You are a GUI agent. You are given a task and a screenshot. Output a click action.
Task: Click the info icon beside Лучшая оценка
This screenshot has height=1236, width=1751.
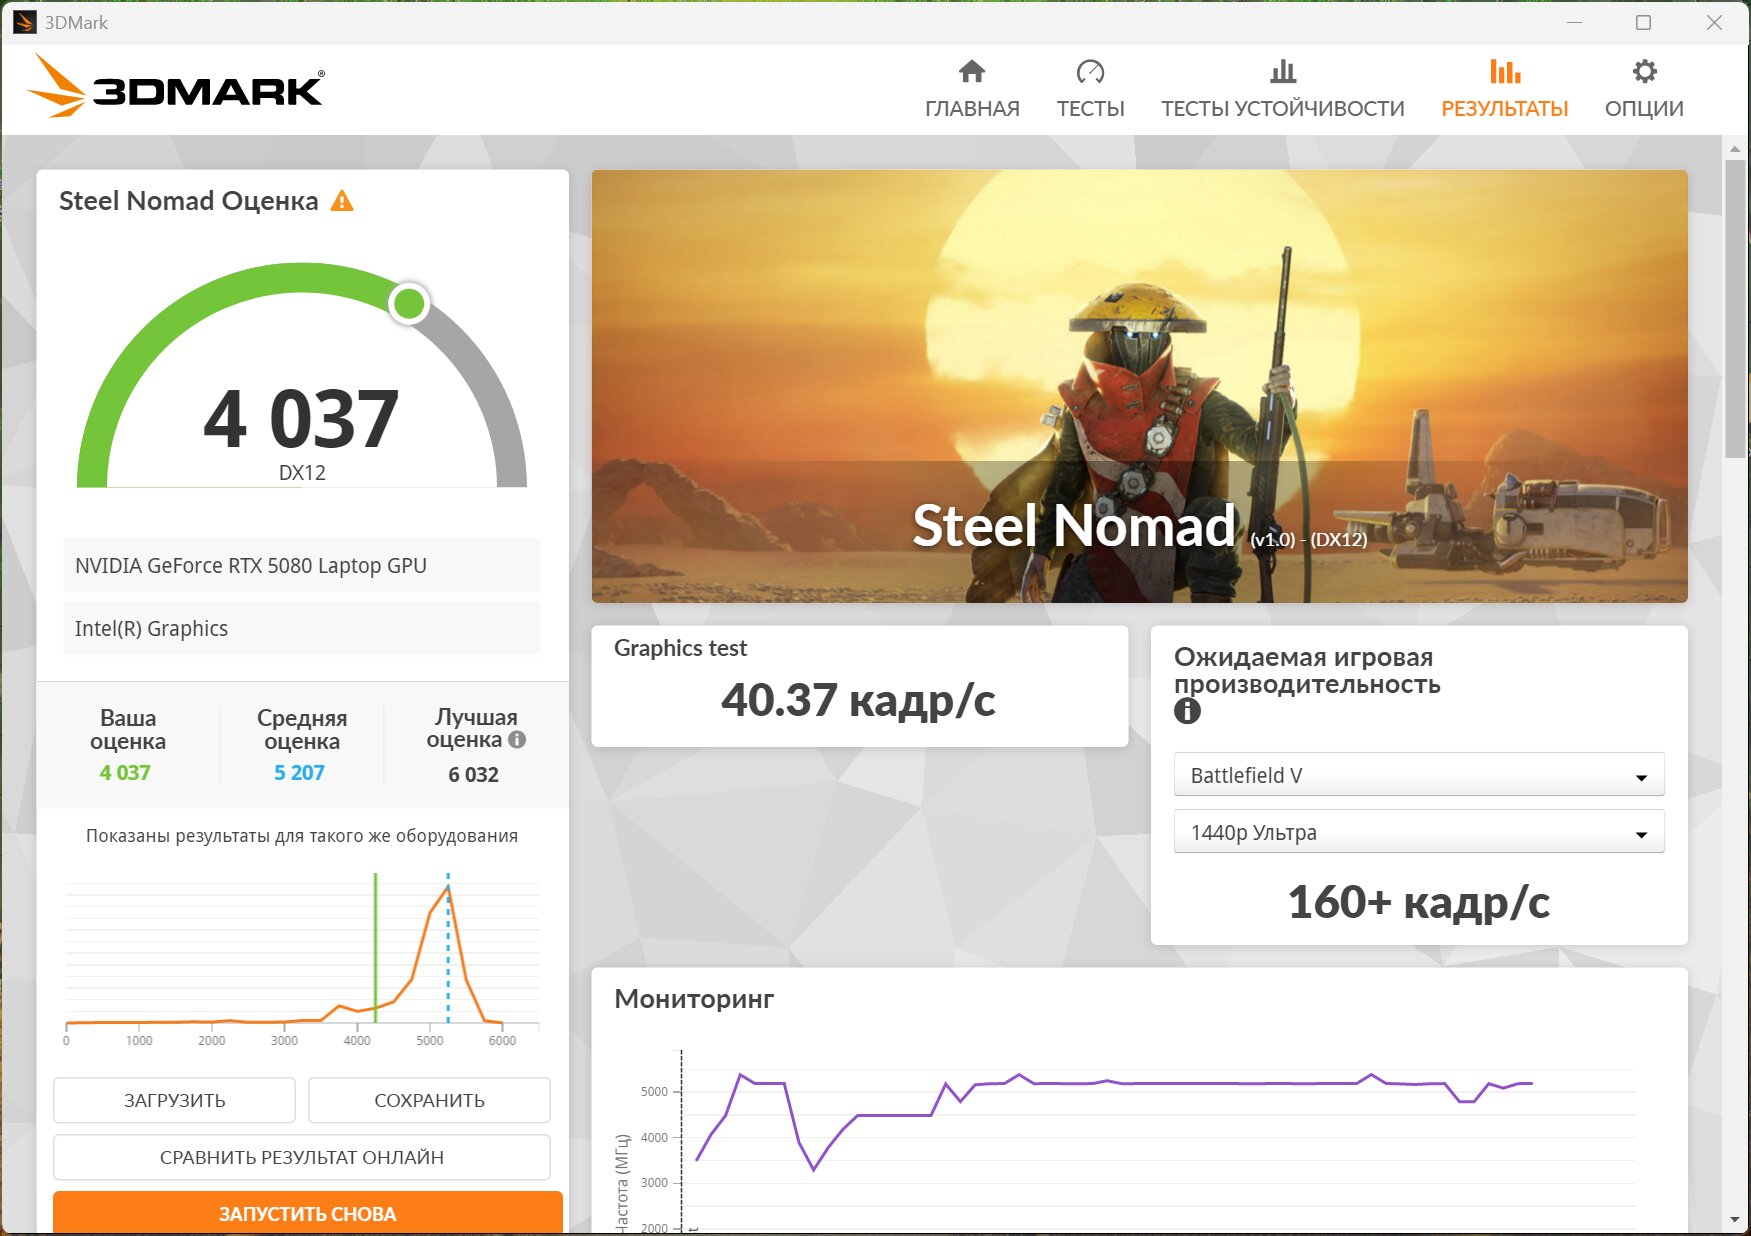tap(517, 740)
